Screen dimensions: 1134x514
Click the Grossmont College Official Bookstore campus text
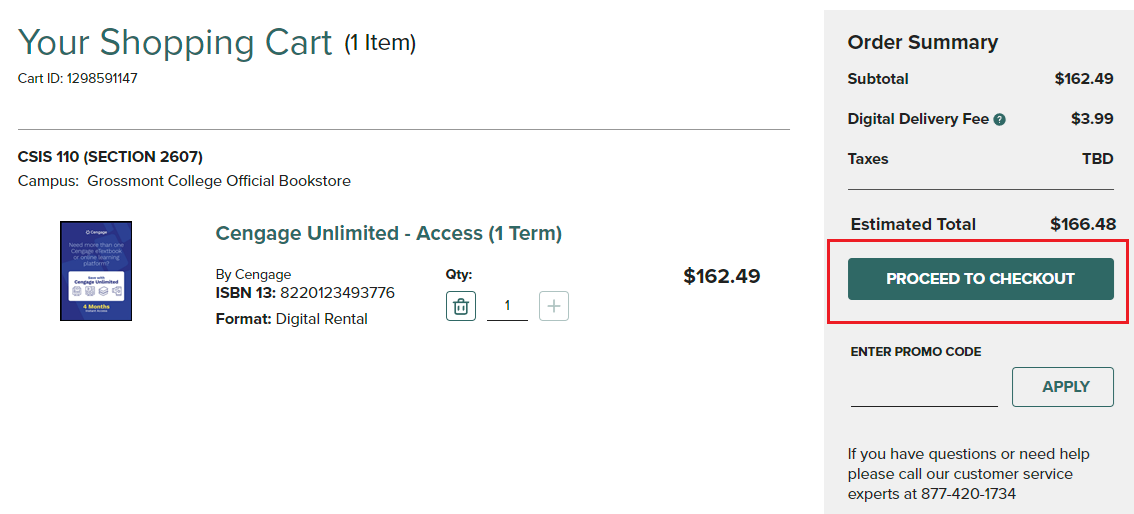[x=218, y=181]
